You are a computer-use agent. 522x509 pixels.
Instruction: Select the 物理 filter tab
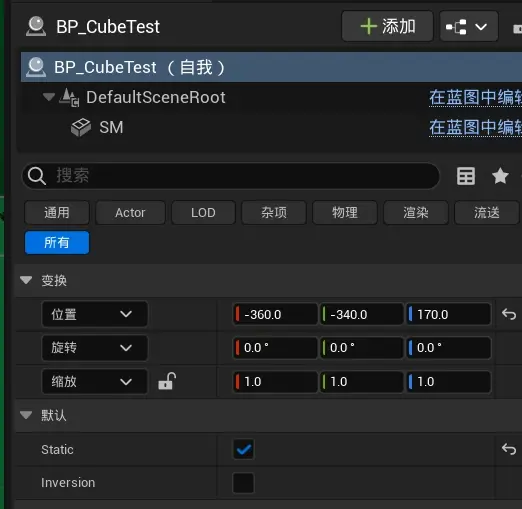pyautogui.click(x=345, y=212)
